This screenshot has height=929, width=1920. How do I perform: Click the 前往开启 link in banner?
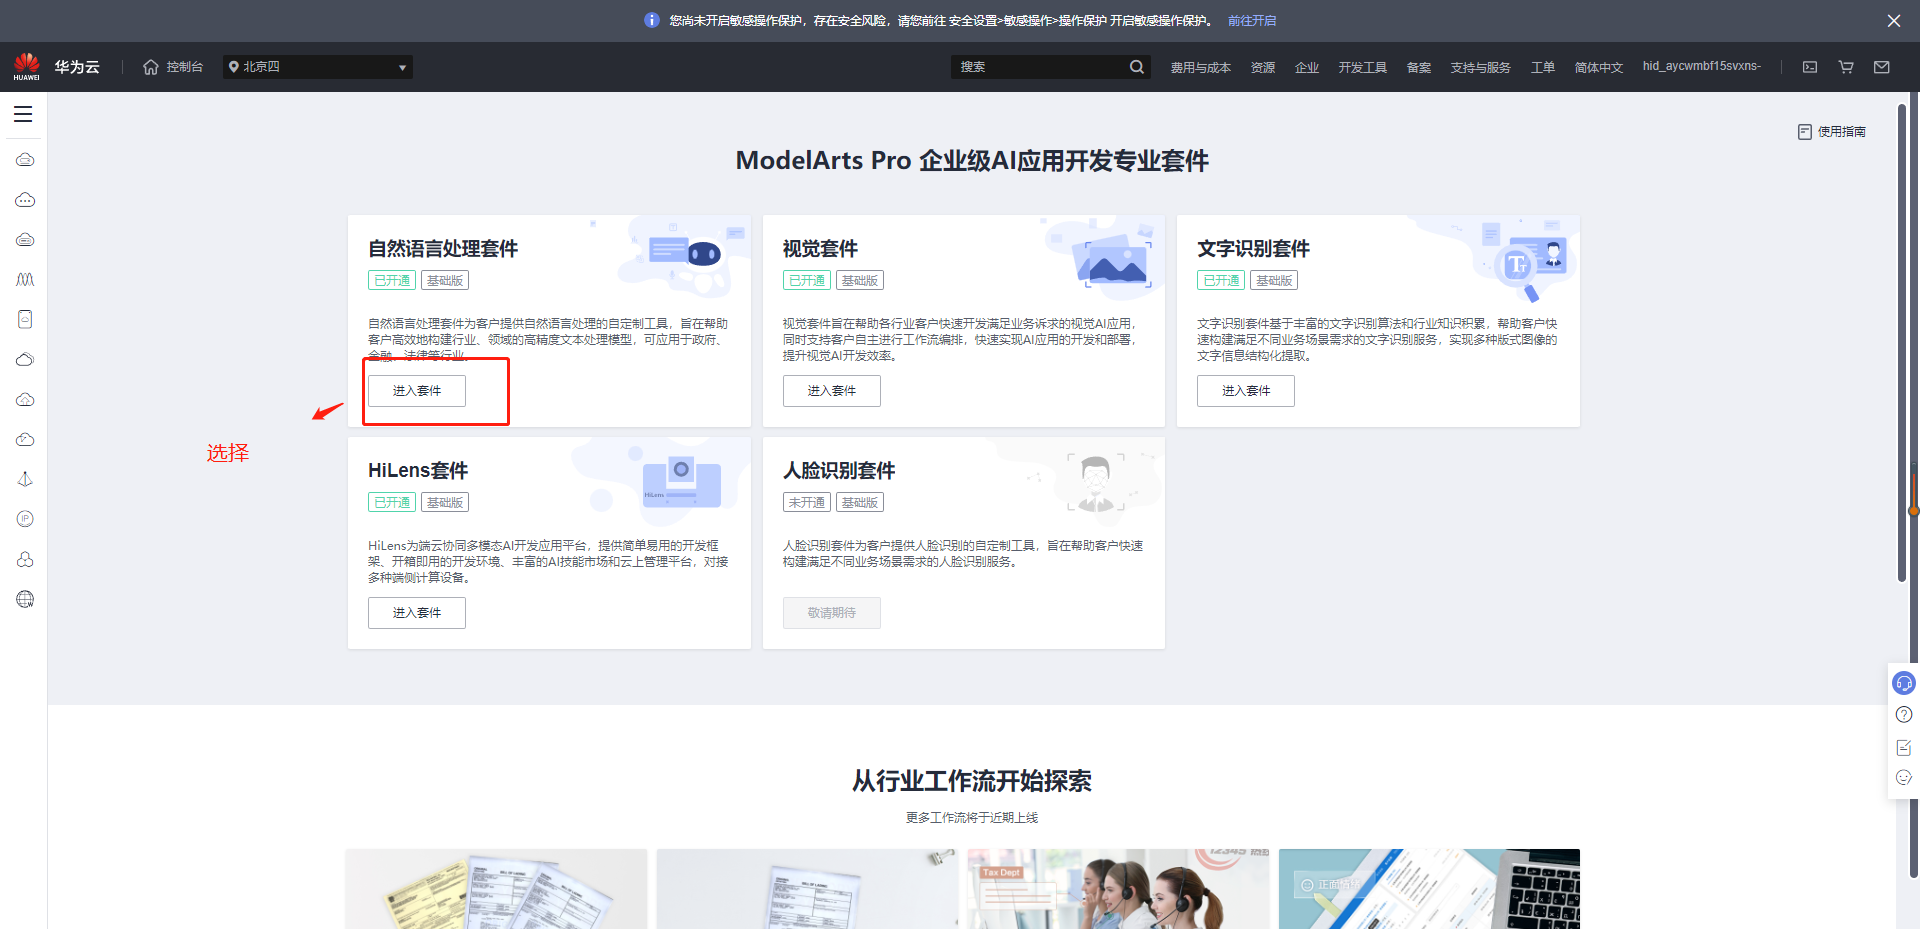click(x=1252, y=20)
